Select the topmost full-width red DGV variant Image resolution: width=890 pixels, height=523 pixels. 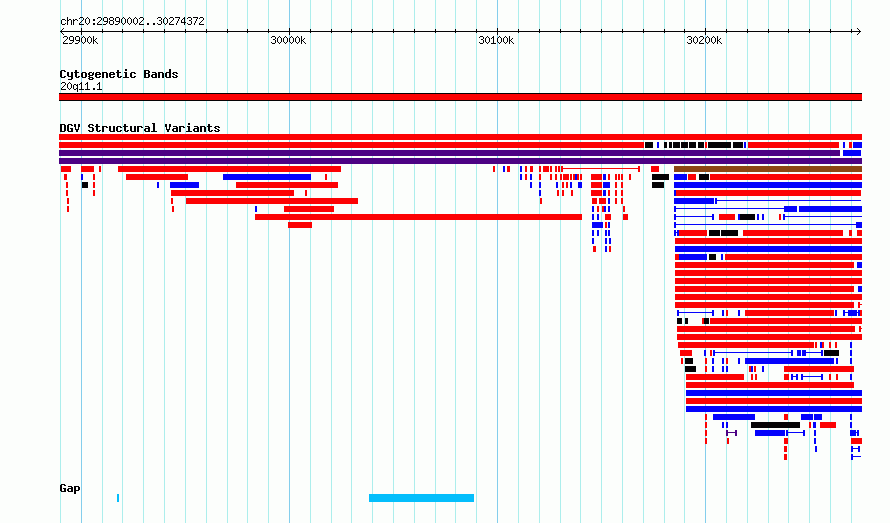click(x=460, y=137)
